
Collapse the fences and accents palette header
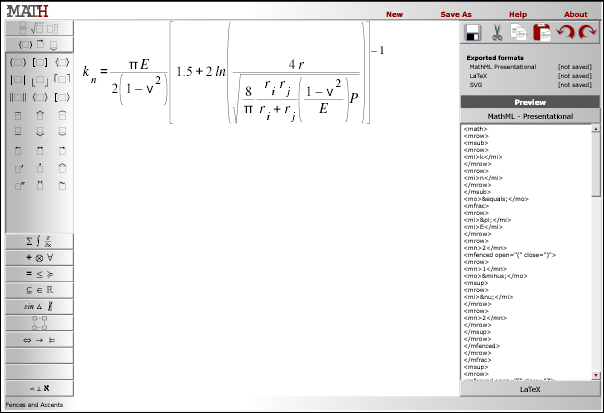(x=39, y=45)
